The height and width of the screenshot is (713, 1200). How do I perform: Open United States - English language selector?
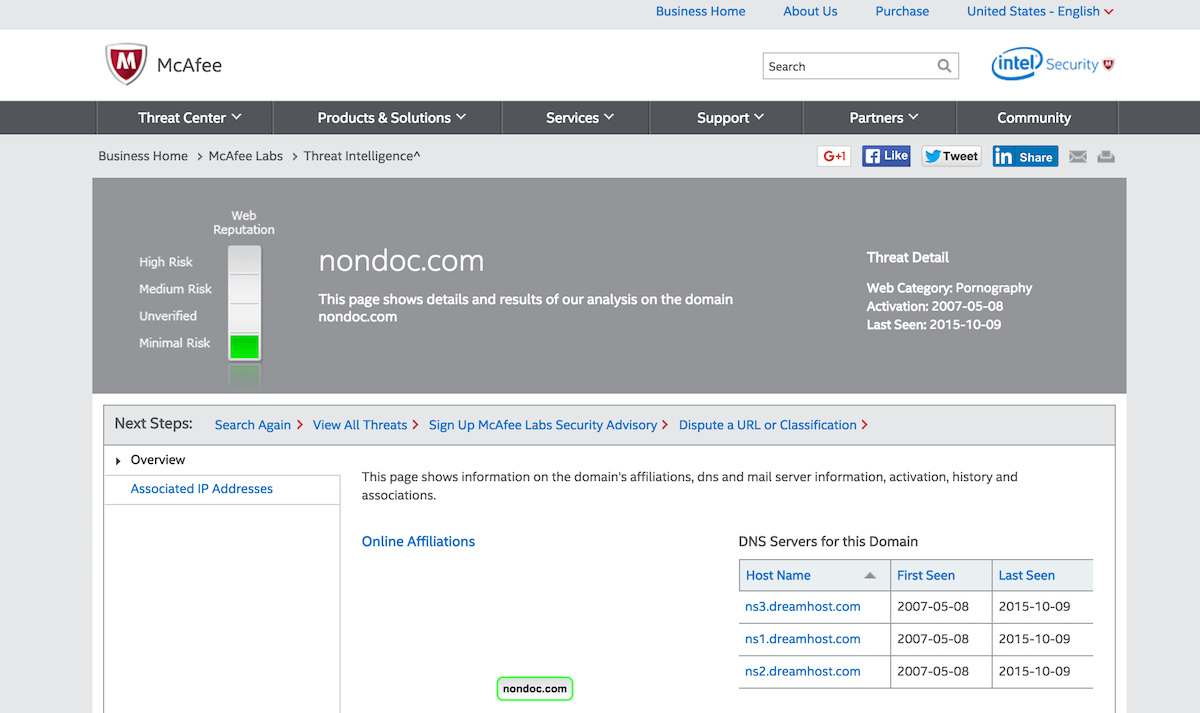pos(1039,12)
